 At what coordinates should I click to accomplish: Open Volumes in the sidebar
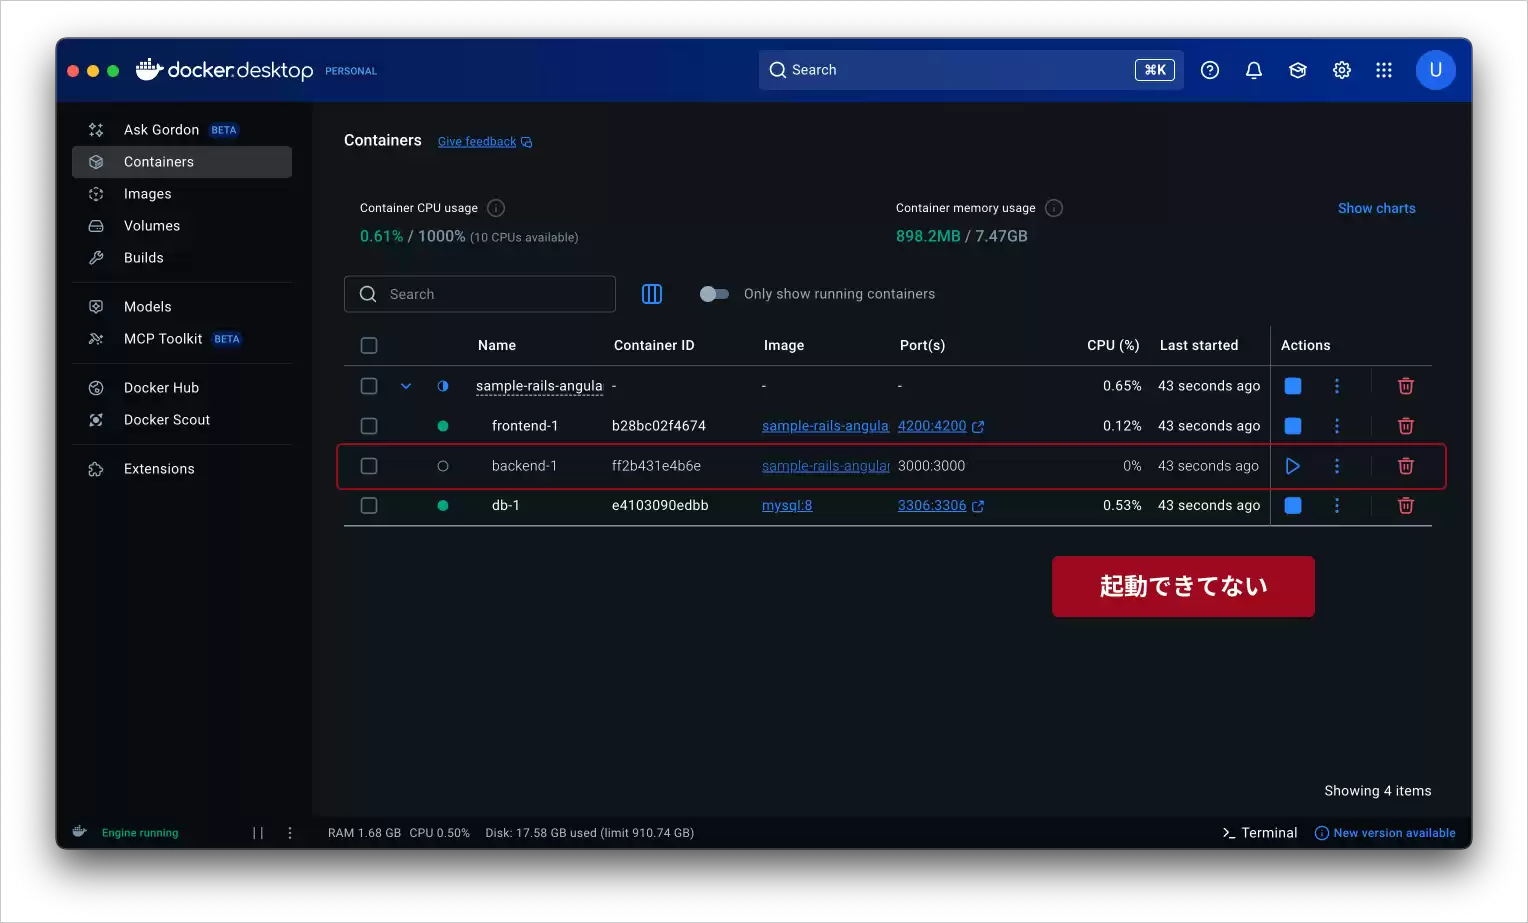tap(152, 226)
